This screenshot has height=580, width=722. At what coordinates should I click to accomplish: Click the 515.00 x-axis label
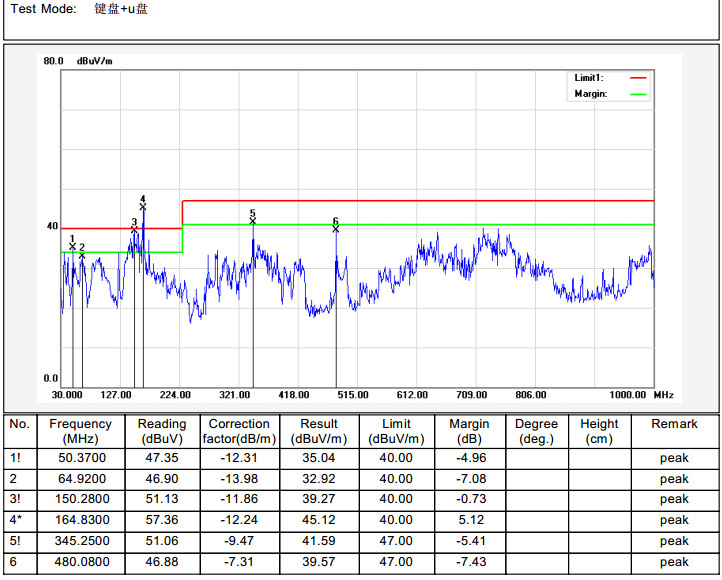(x=353, y=395)
